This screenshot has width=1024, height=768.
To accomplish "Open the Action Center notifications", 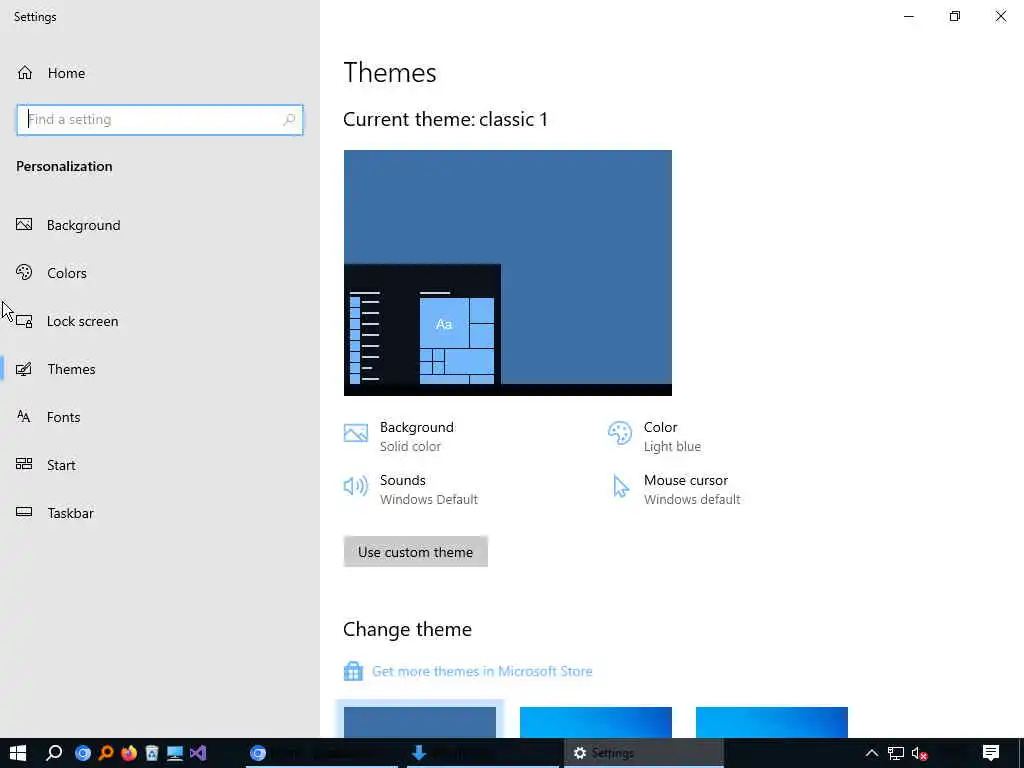I will [991, 753].
